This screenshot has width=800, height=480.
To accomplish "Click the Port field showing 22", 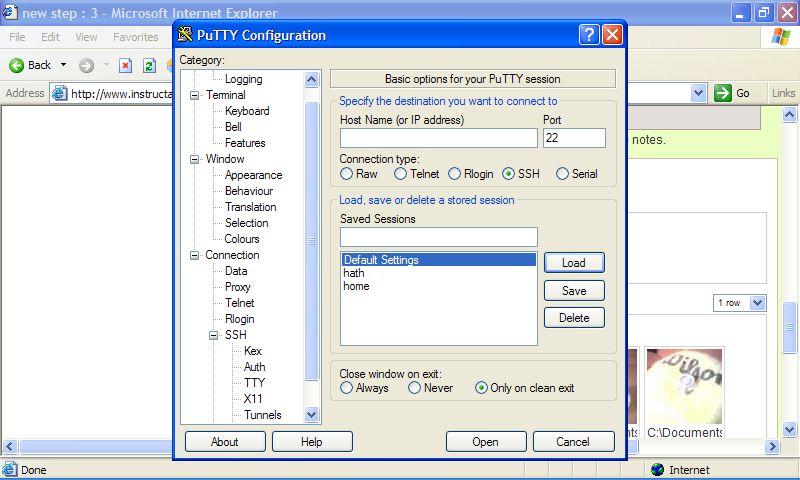I will (x=574, y=138).
